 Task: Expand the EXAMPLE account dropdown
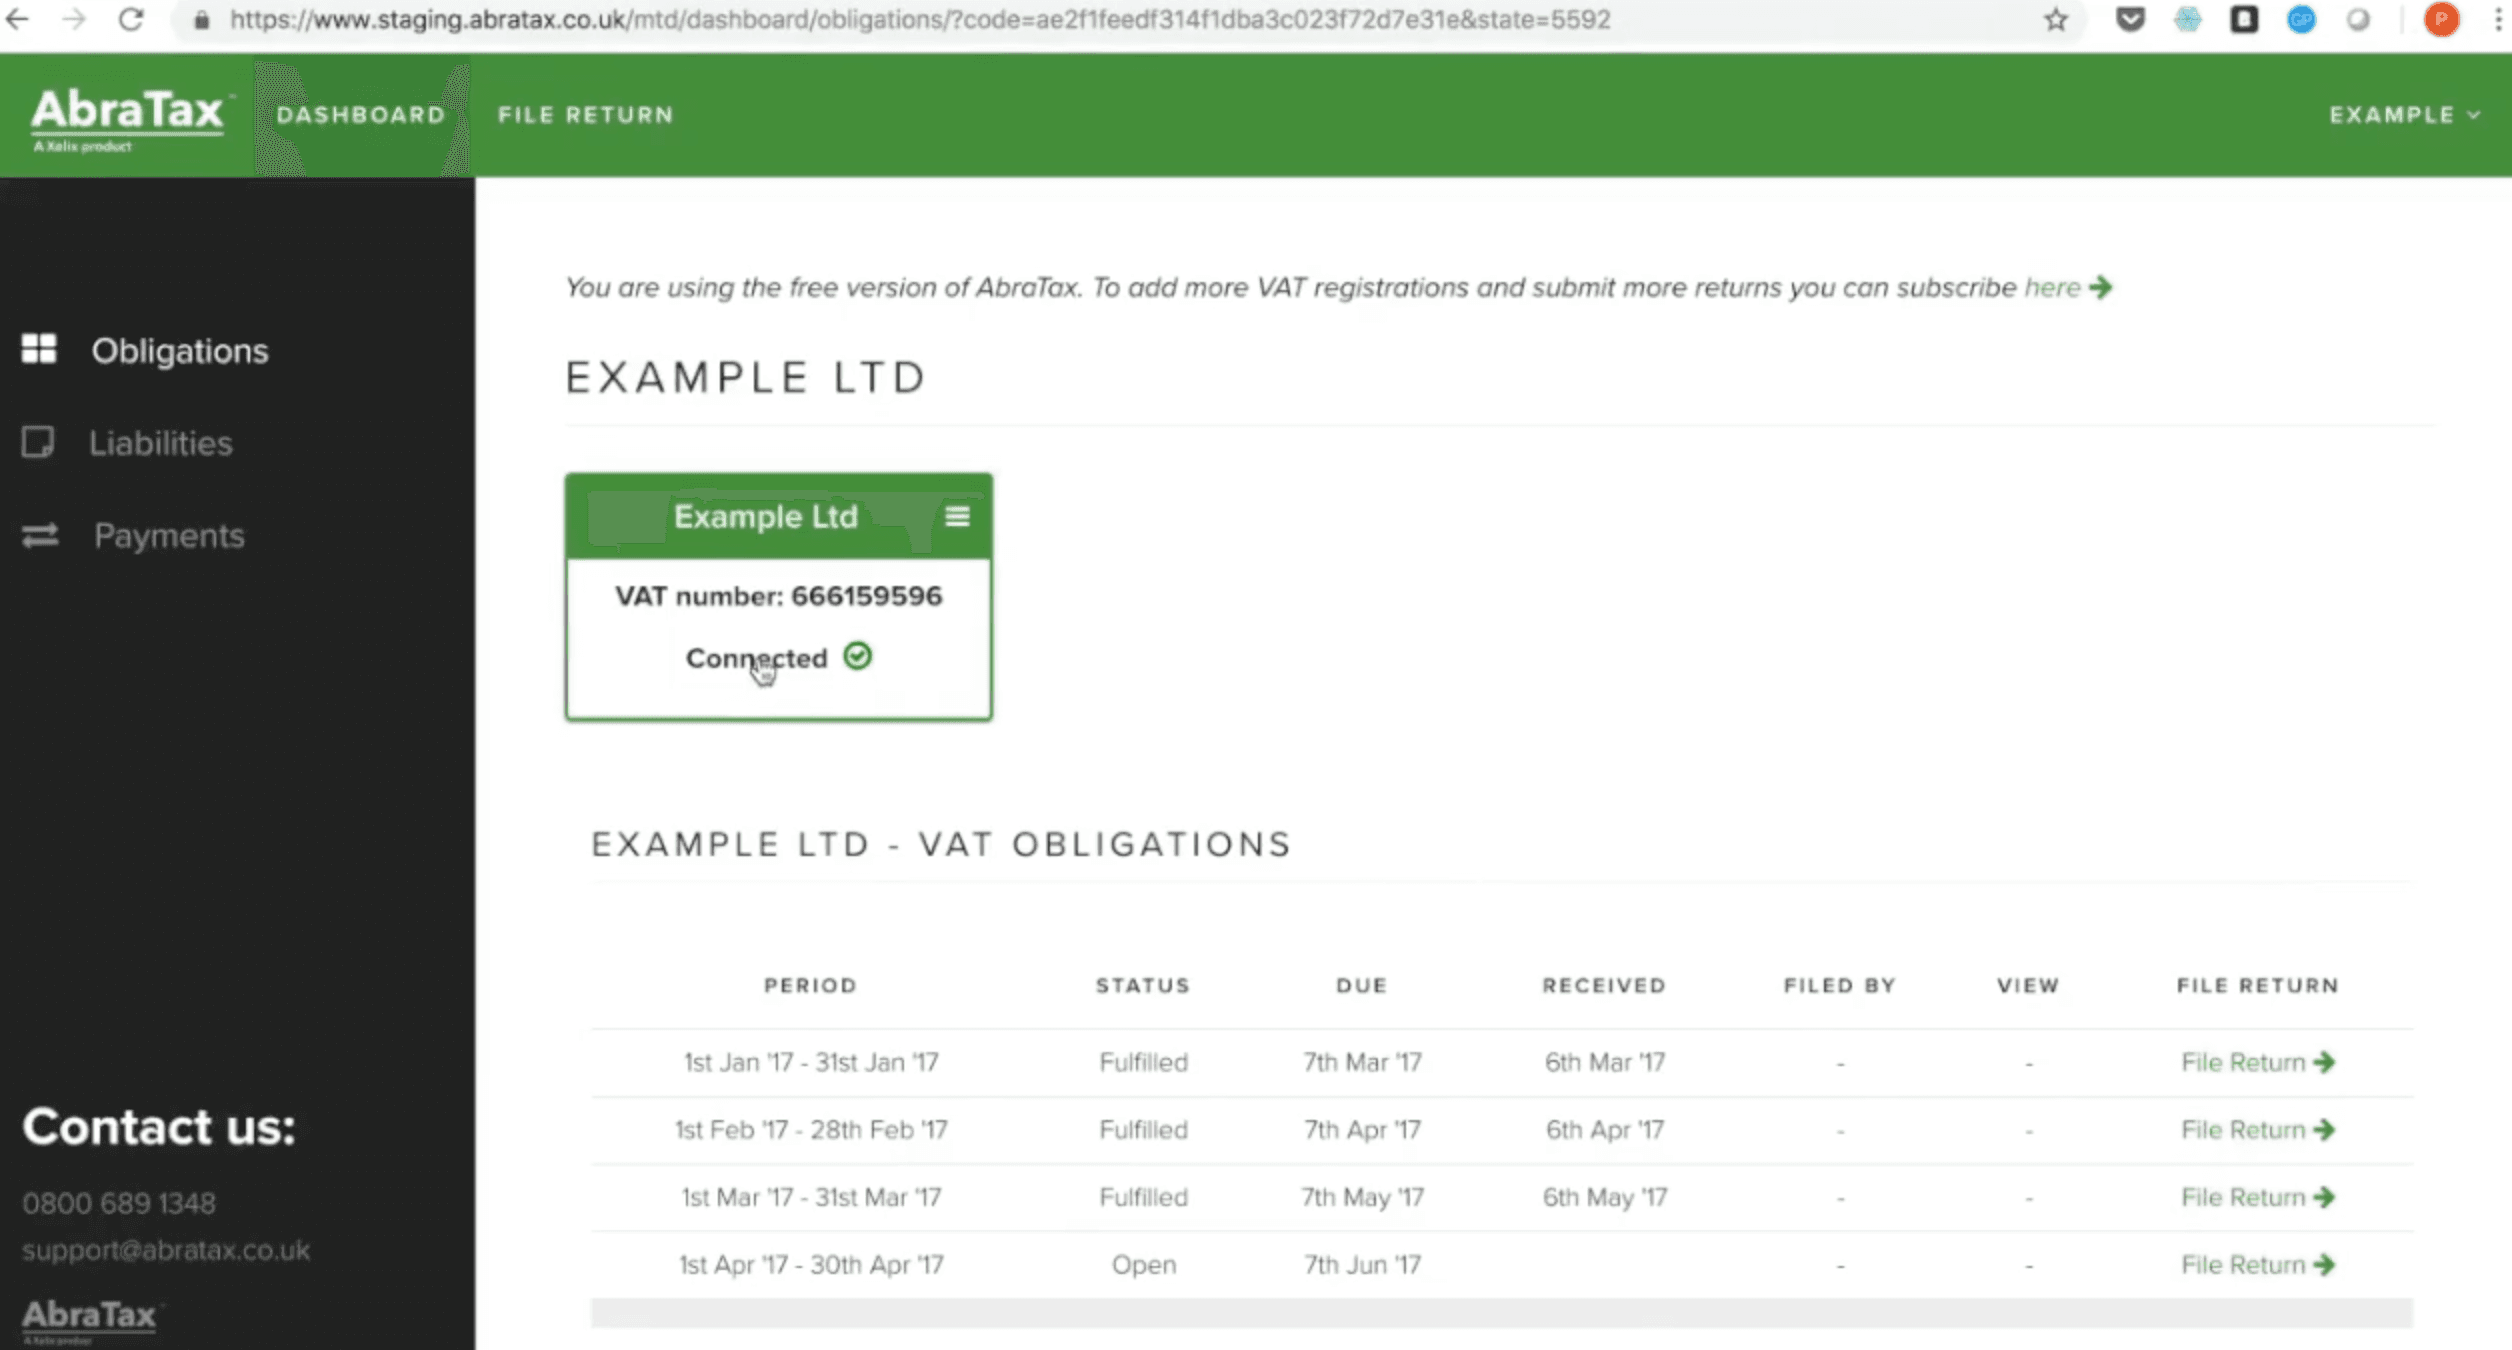pyautogui.click(x=2404, y=115)
